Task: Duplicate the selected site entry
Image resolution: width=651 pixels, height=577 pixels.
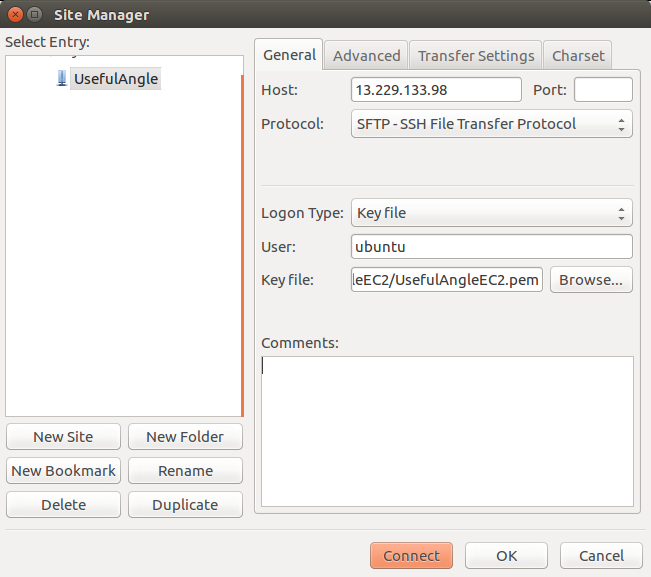Action: (185, 505)
